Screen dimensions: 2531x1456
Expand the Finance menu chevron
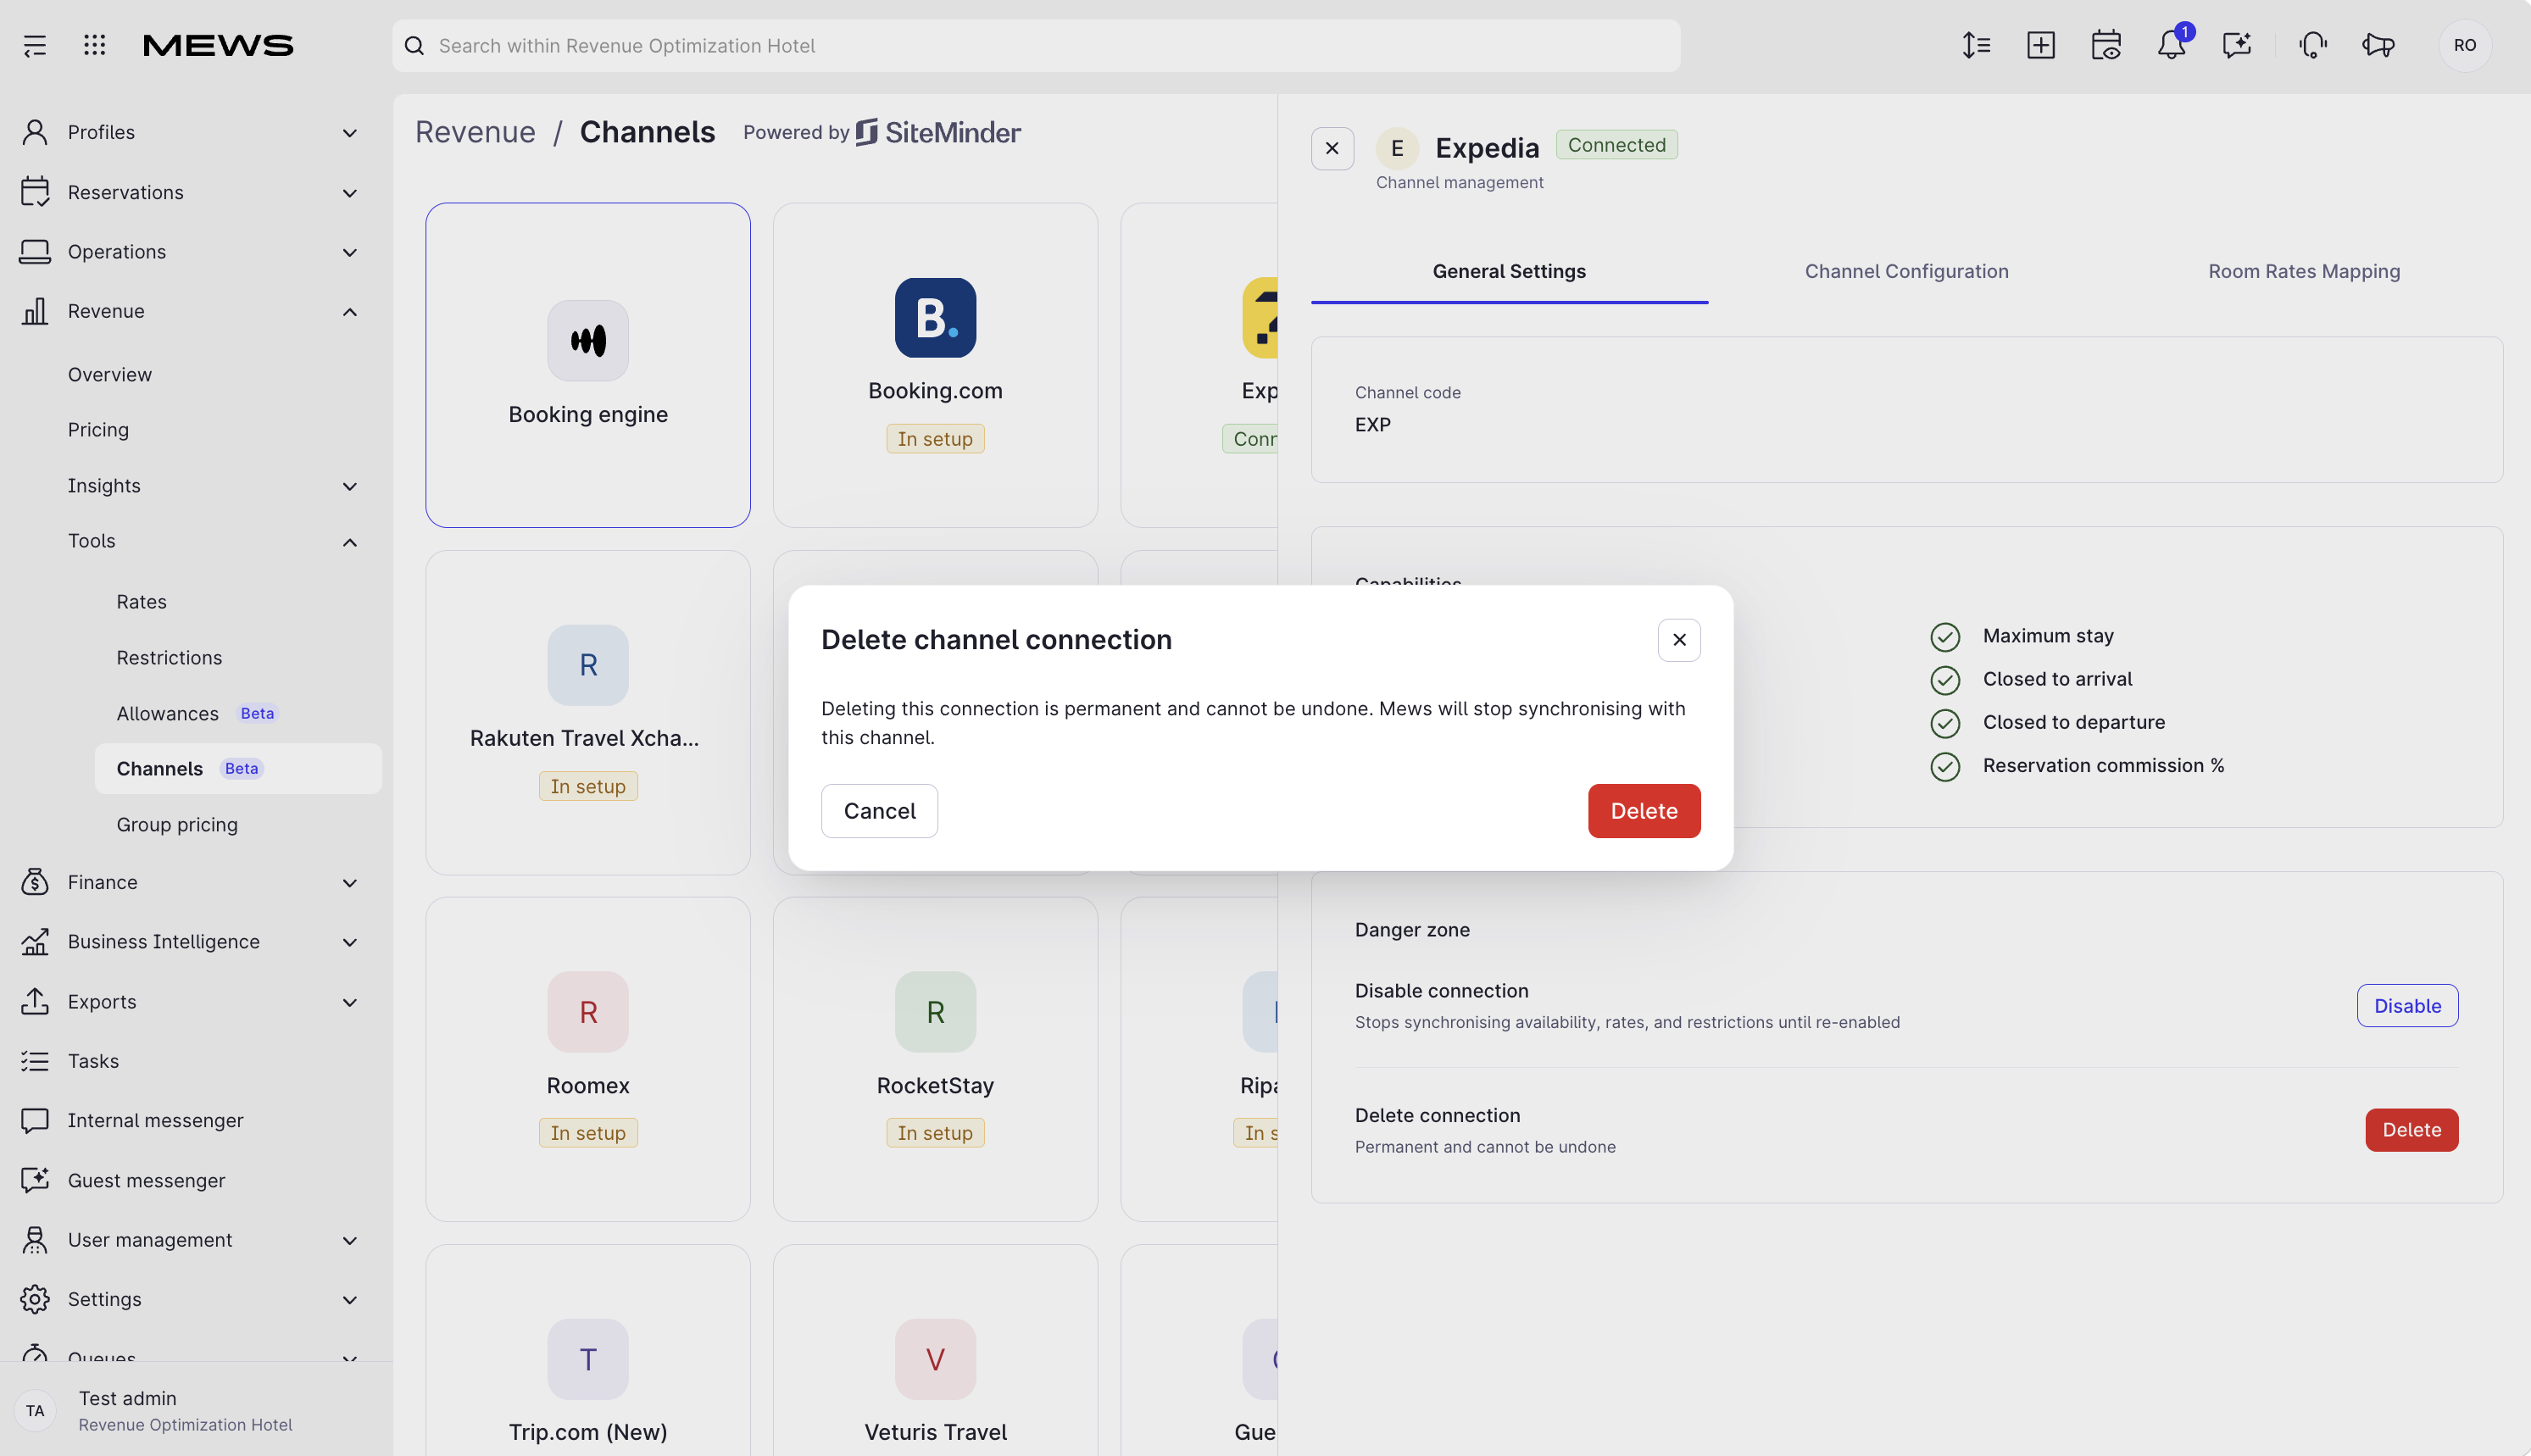tap(350, 883)
